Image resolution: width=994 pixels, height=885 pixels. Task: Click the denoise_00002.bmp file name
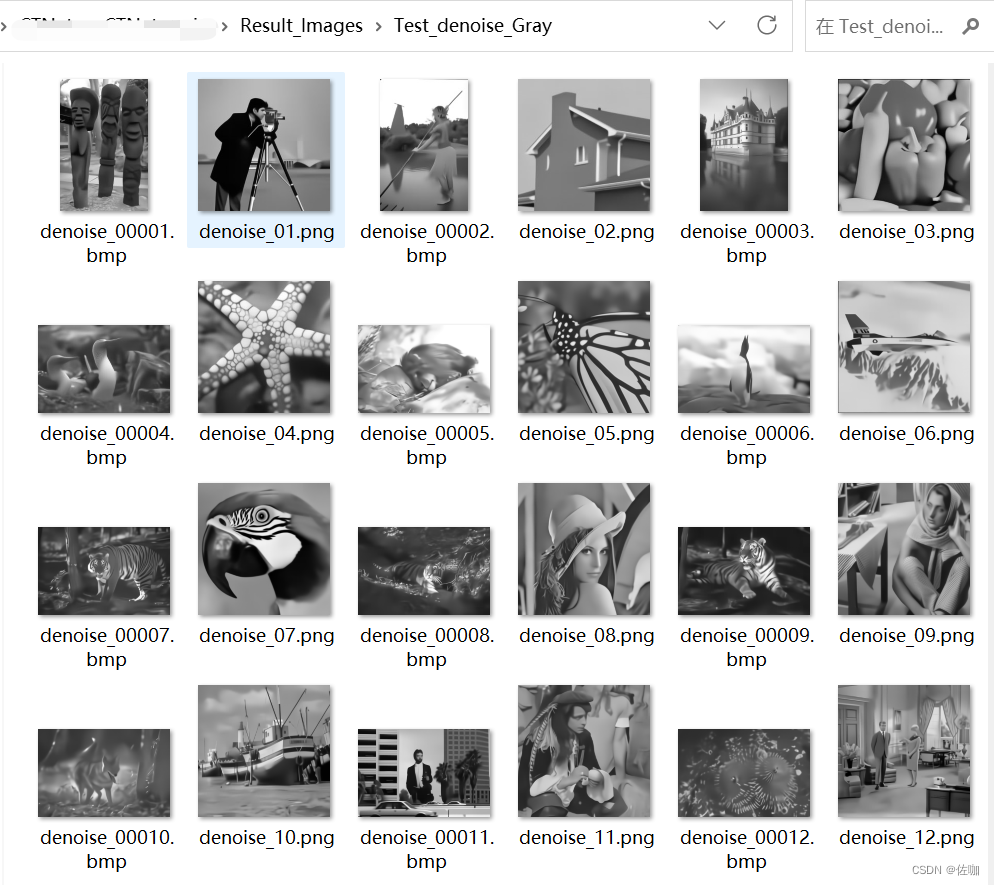(427, 243)
